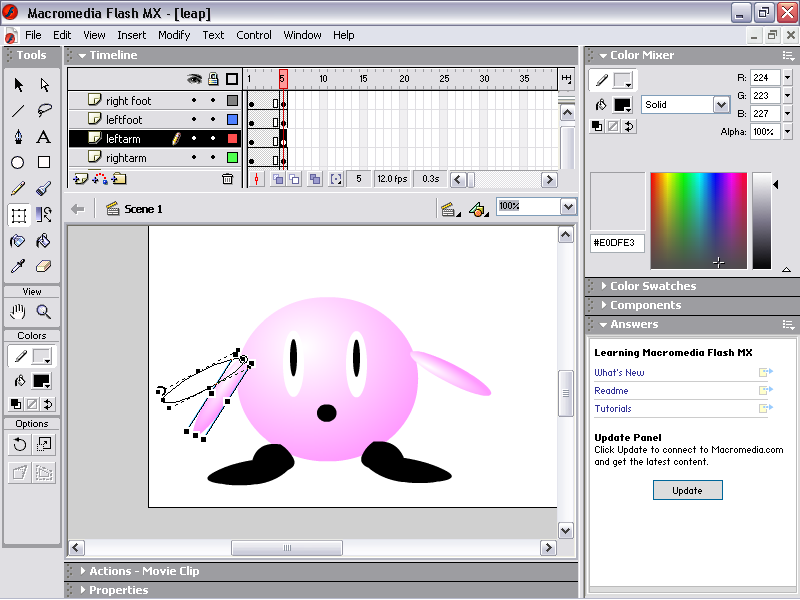Click the hex color value field

coord(616,243)
